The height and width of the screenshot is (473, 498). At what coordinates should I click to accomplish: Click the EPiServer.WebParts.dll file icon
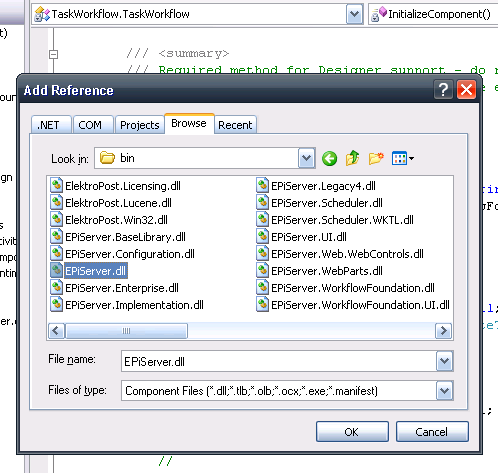coord(262,270)
